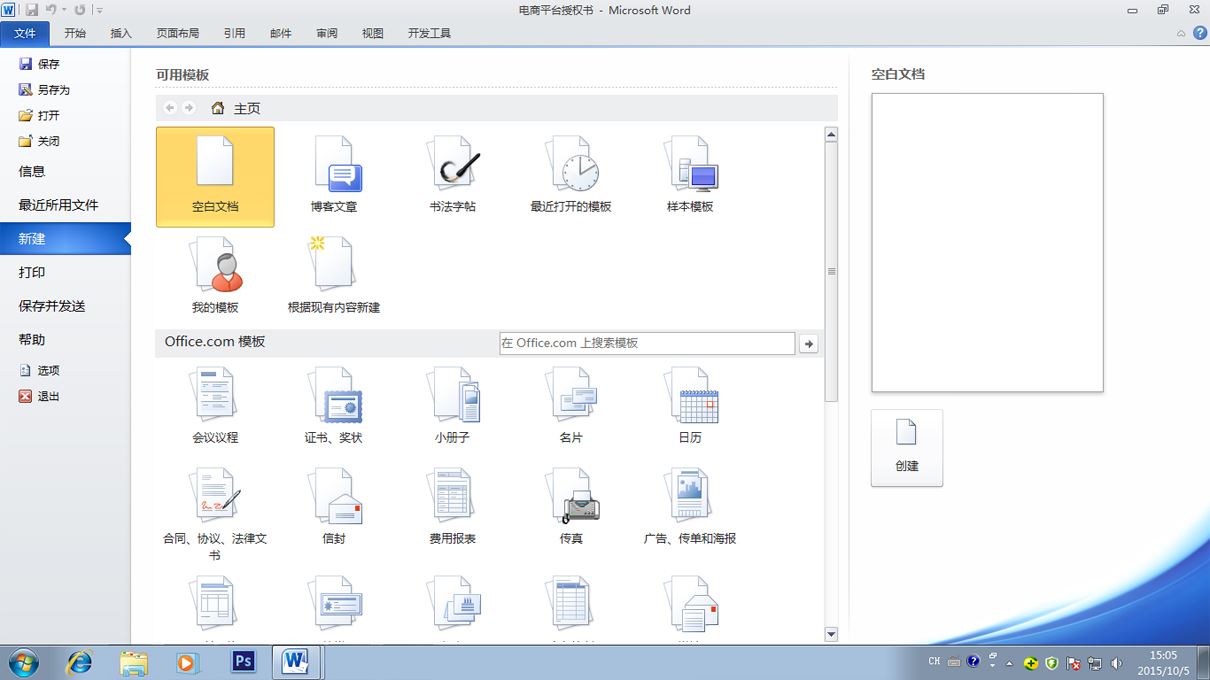Select the 空白文档 blank document template

click(215, 176)
